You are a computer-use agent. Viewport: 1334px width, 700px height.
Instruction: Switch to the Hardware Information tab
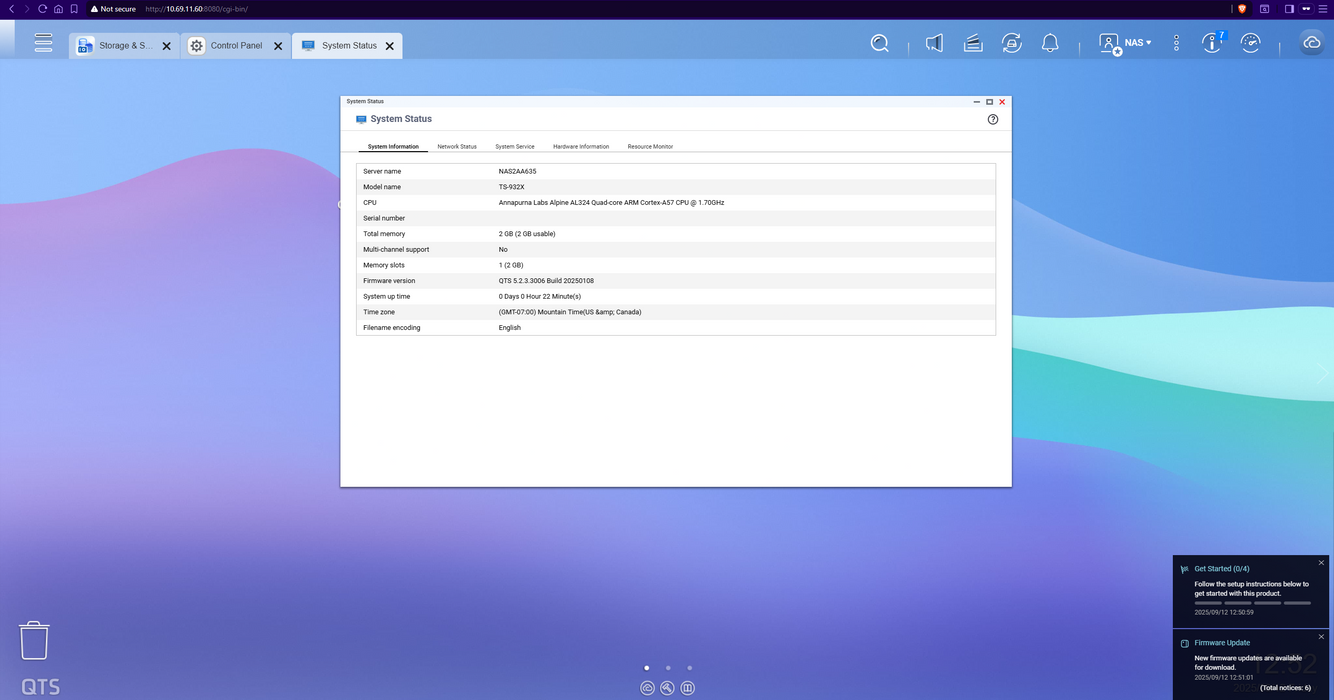(x=581, y=147)
